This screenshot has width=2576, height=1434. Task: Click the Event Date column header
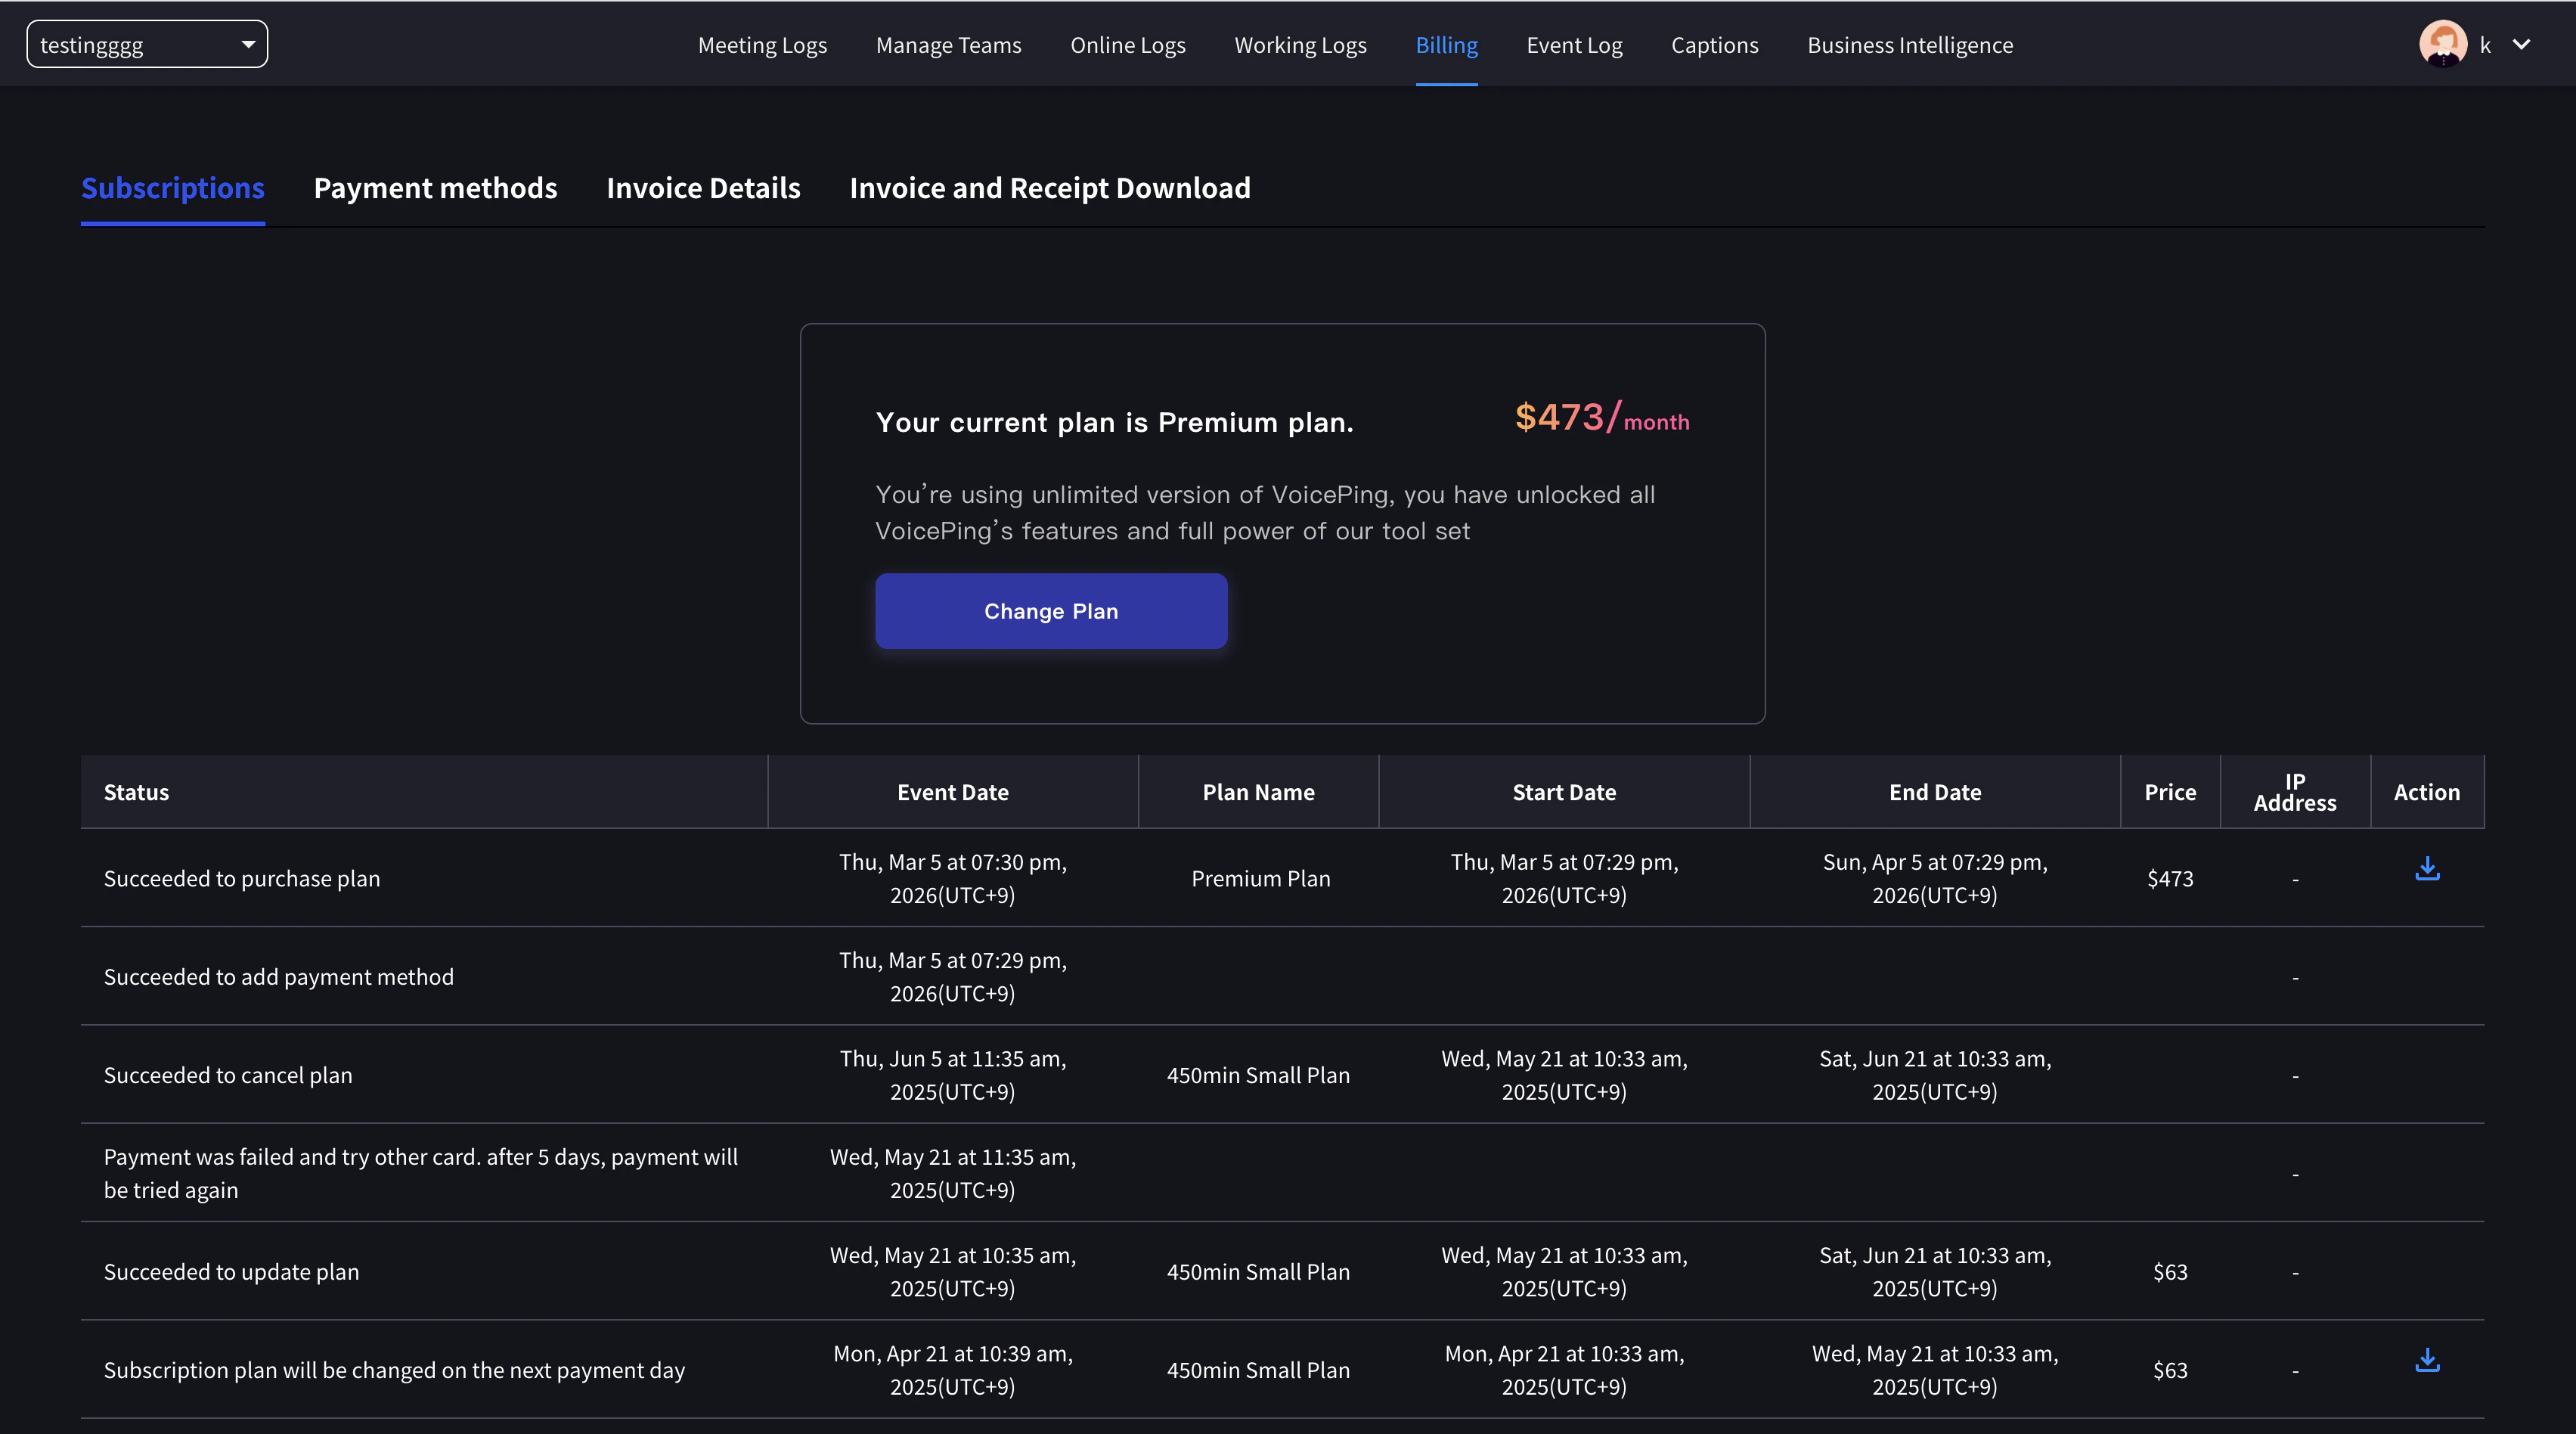tap(952, 792)
